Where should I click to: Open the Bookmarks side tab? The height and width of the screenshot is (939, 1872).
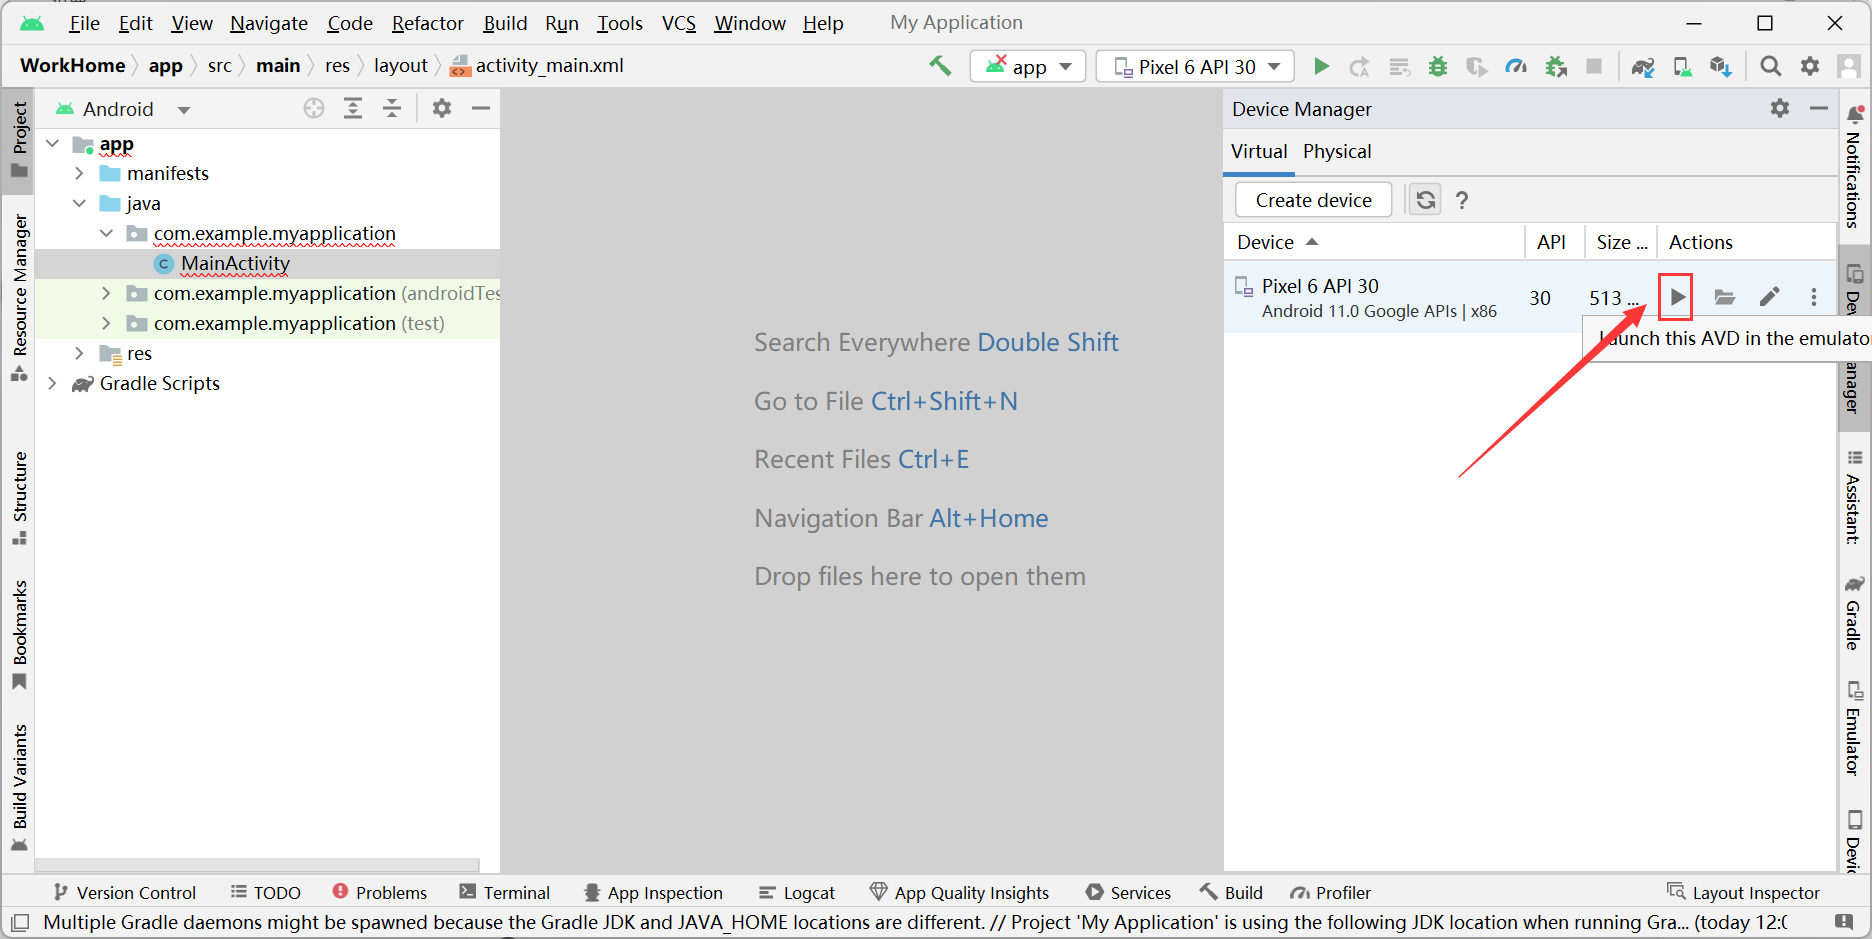pos(19,634)
